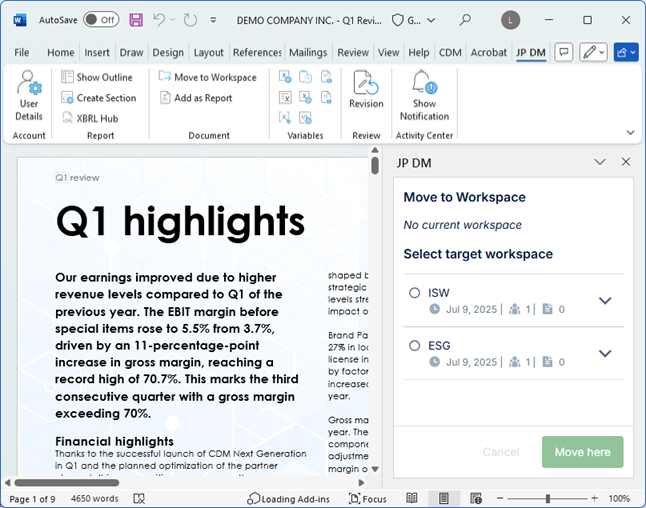Click the text lines with x variable icon
Image resolution: width=646 pixels, height=508 pixels.
click(x=285, y=97)
